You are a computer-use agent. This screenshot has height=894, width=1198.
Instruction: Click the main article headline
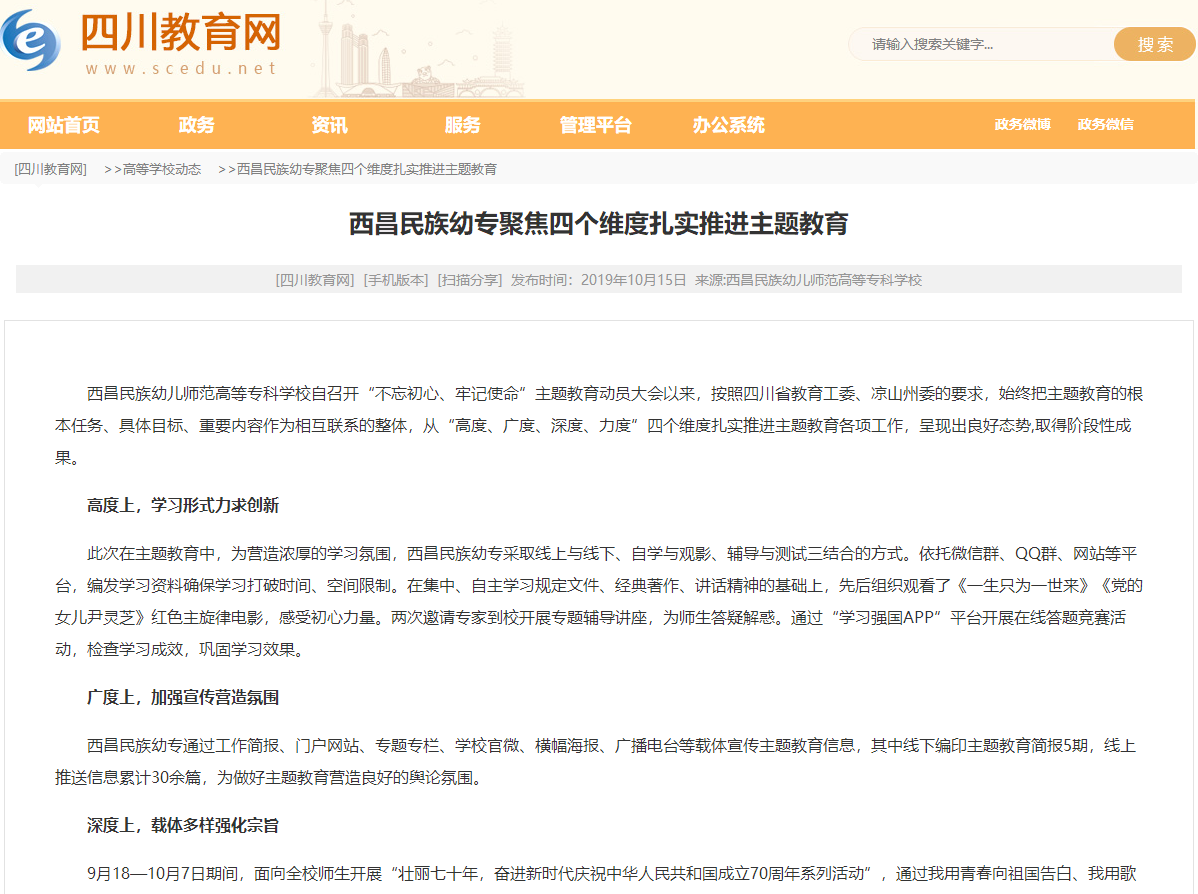coord(598,223)
